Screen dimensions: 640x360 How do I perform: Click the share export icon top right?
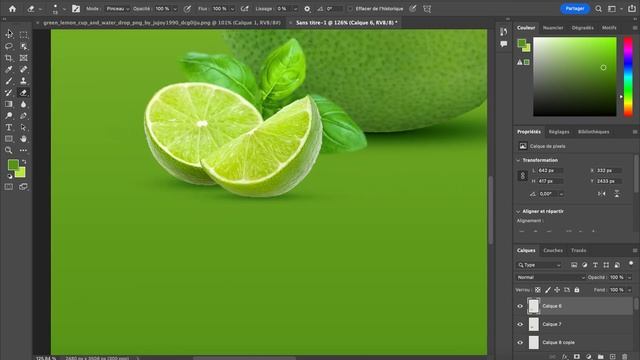(632, 9)
